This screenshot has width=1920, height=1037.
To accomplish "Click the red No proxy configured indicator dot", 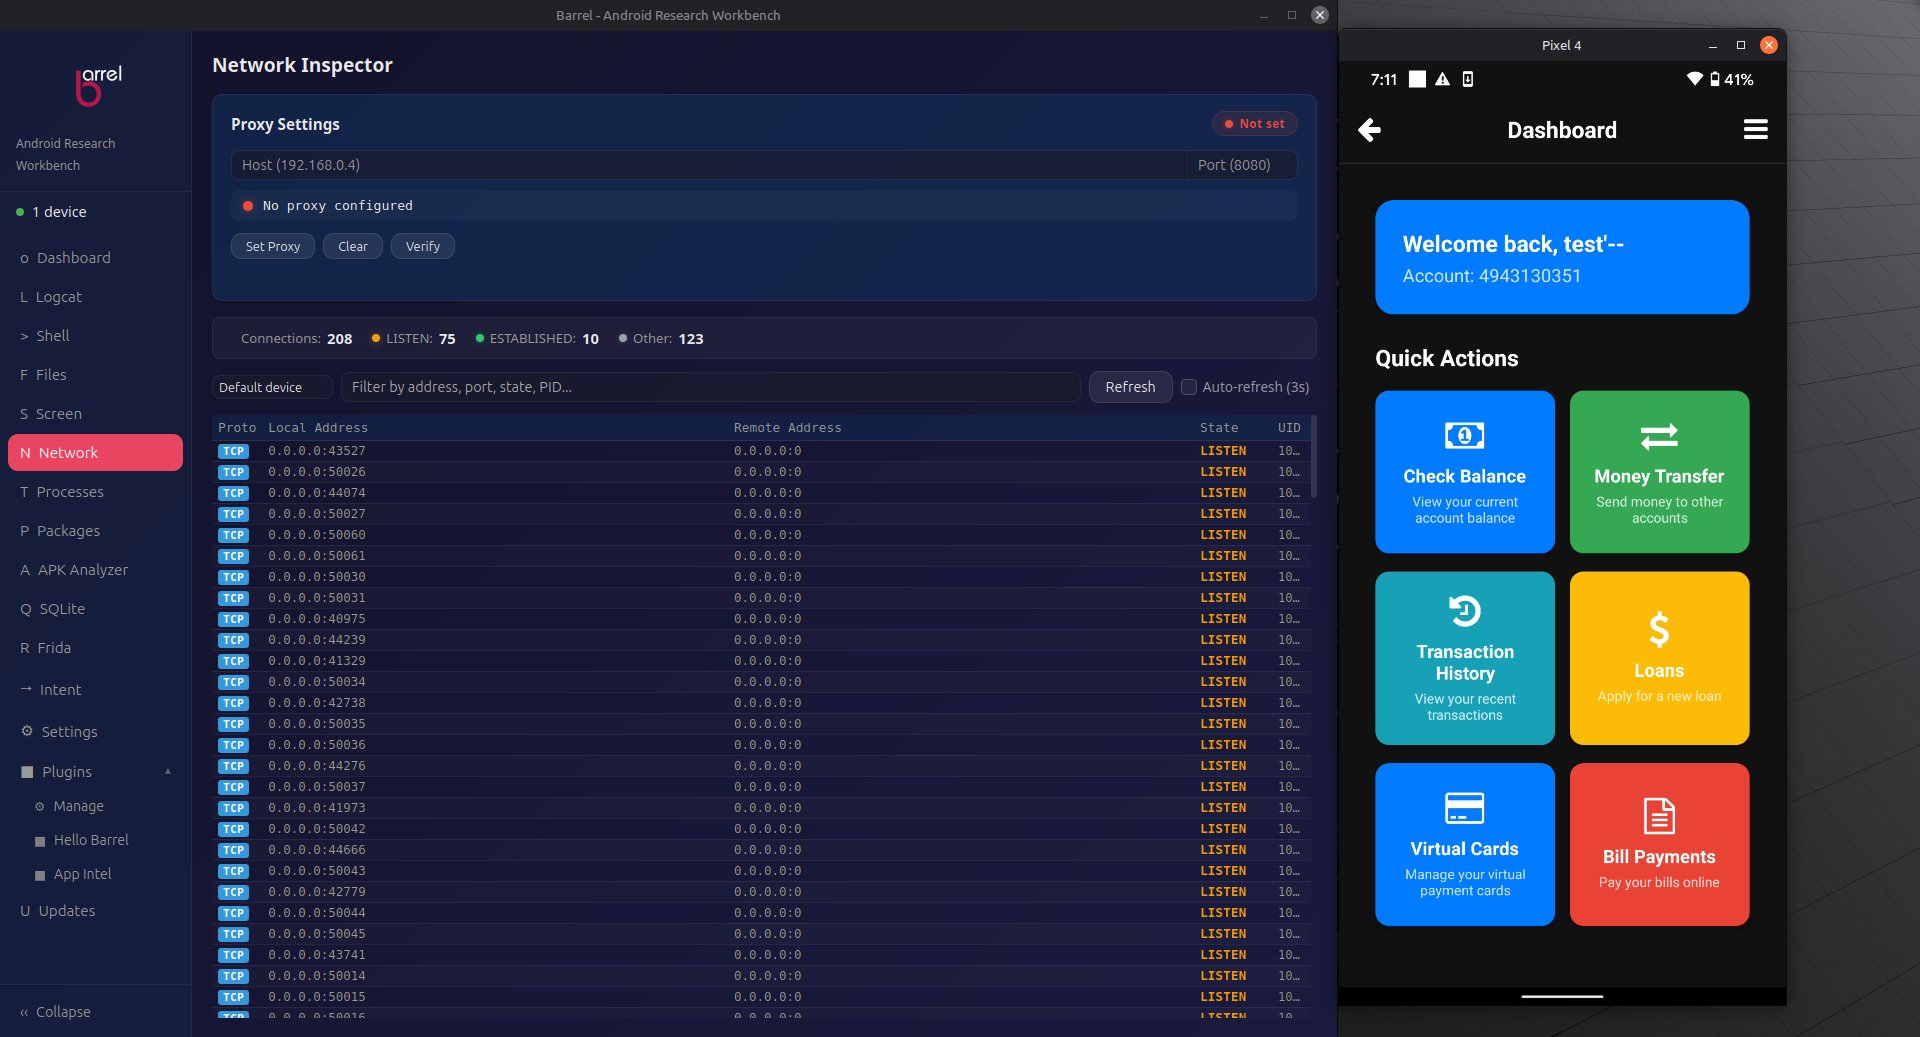I will pos(248,206).
